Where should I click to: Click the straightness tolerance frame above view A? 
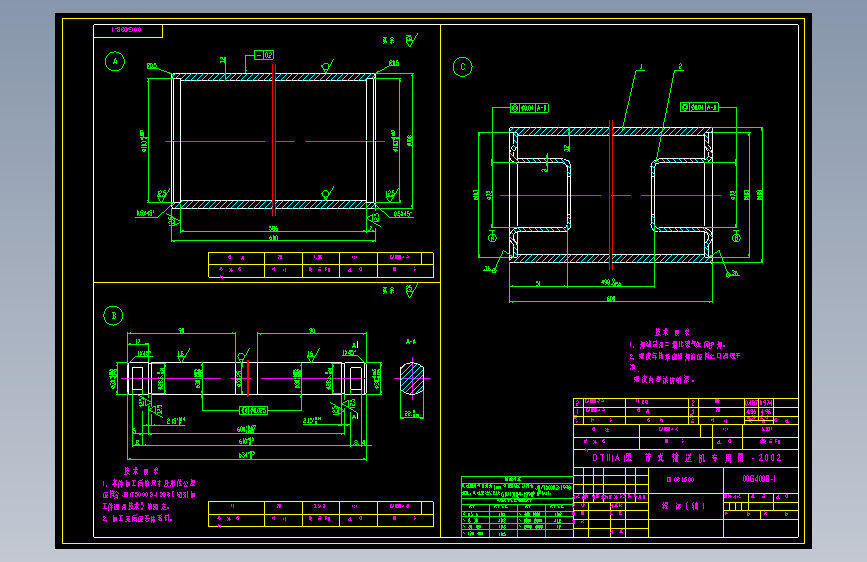click(264, 55)
